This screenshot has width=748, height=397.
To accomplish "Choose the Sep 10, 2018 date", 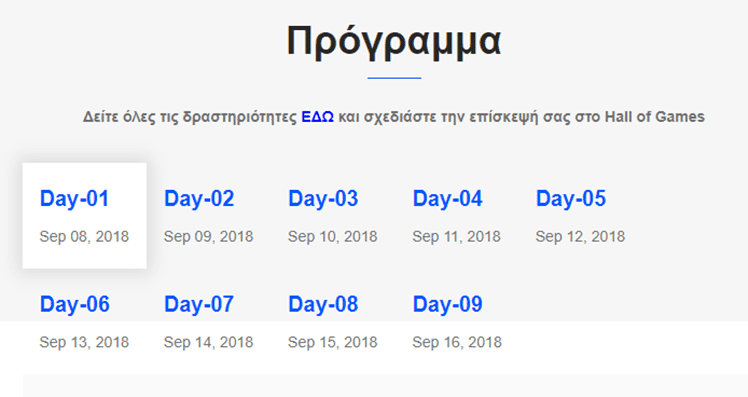I will (x=332, y=236).
